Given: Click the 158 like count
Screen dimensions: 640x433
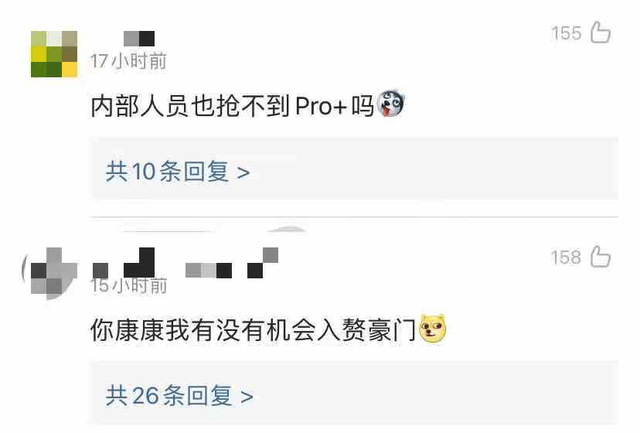Looking at the screenshot, I should click(566, 258).
